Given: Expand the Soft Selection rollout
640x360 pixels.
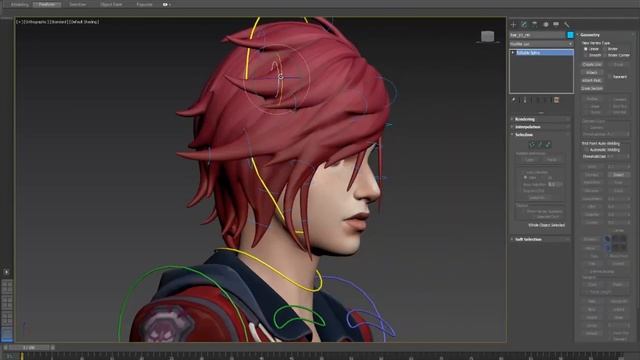Looking at the screenshot, I should click(541, 240).
